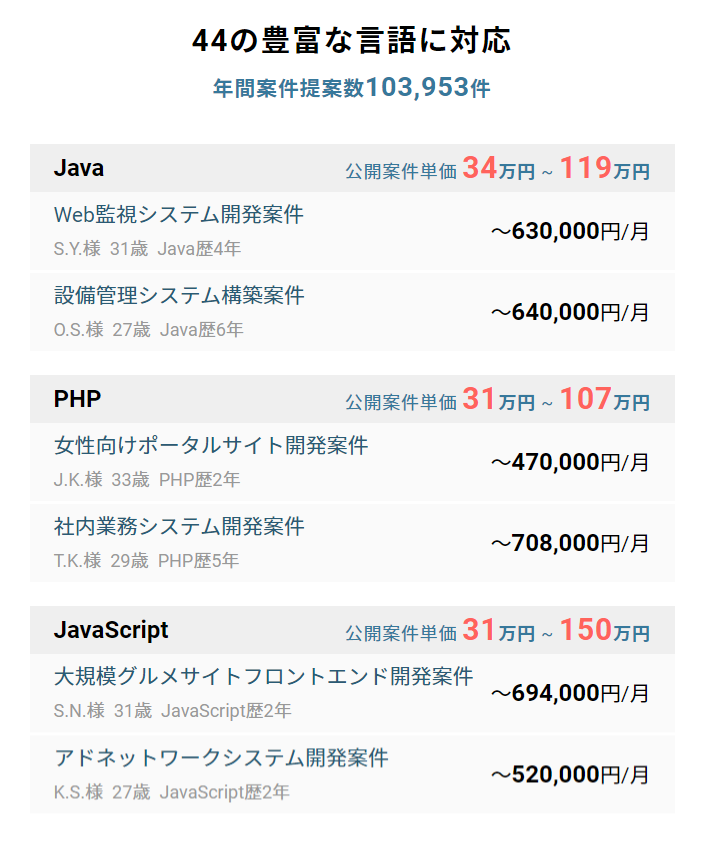The height and width of the screenshot is (858, 711).
Task: Click the ~708,000円/月 price
Action: coord(570,543)
